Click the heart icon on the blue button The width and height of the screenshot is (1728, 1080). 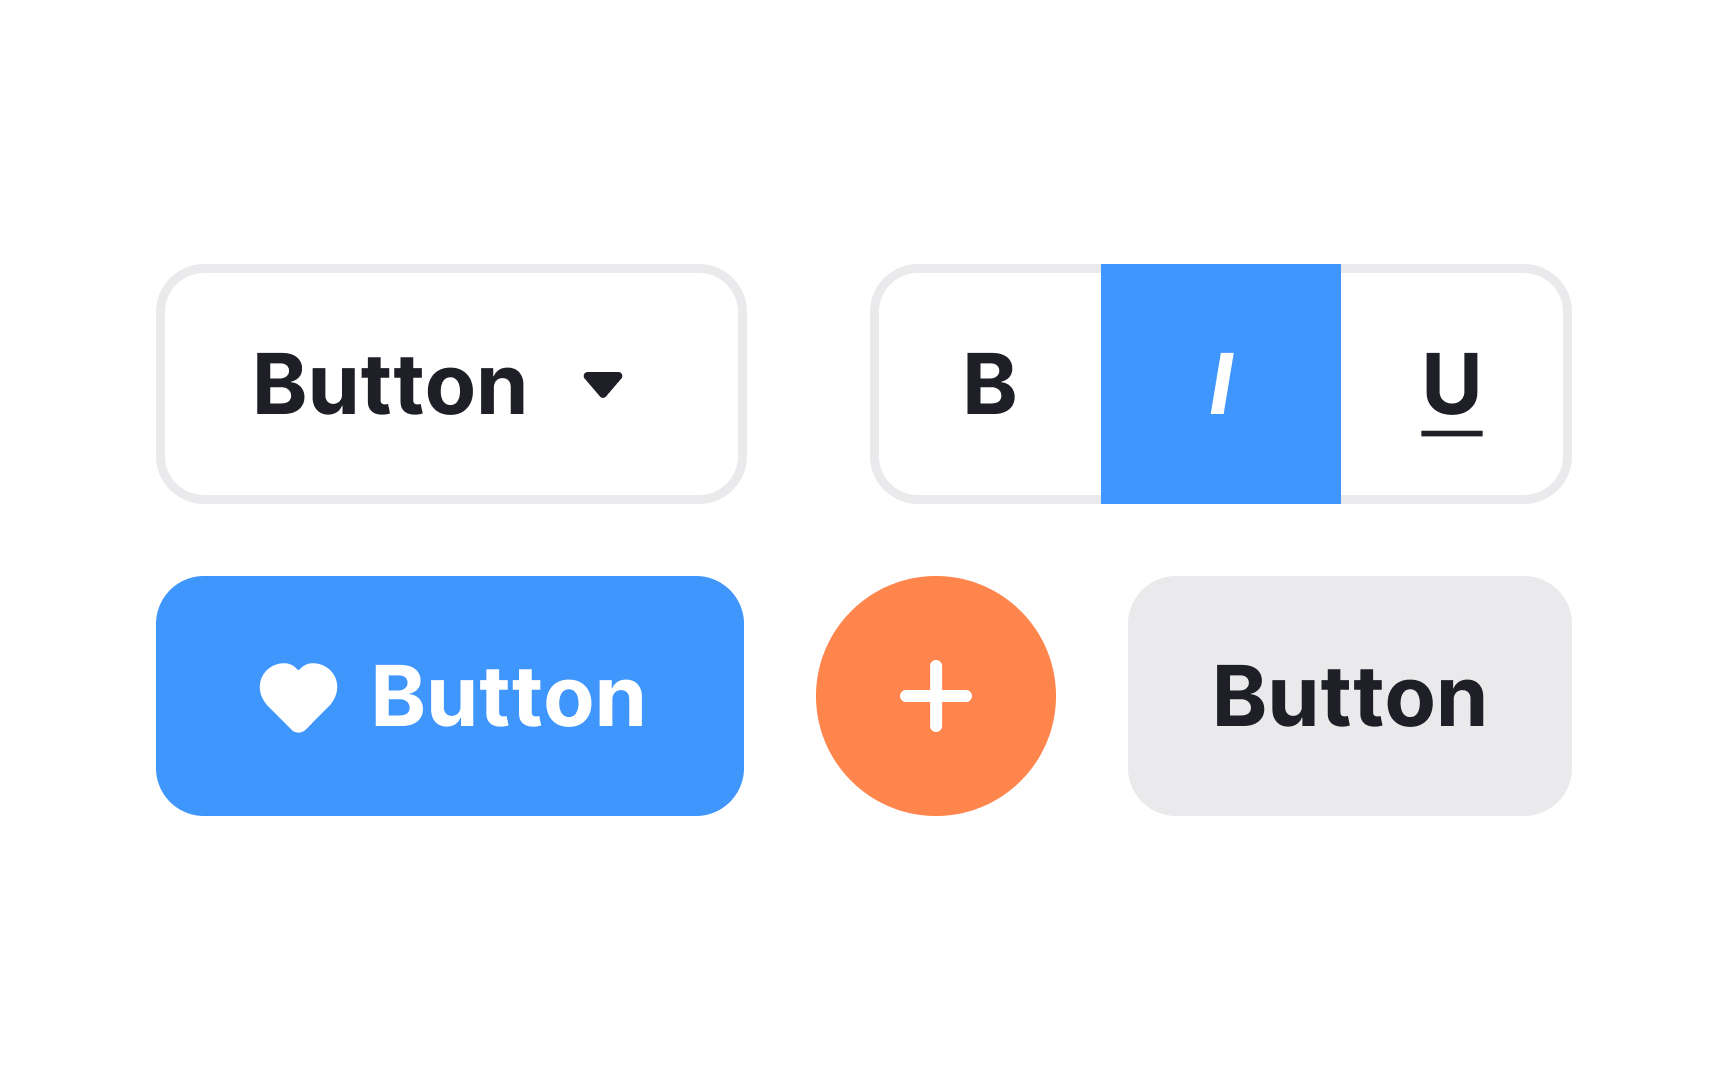[x=299, y=696]
